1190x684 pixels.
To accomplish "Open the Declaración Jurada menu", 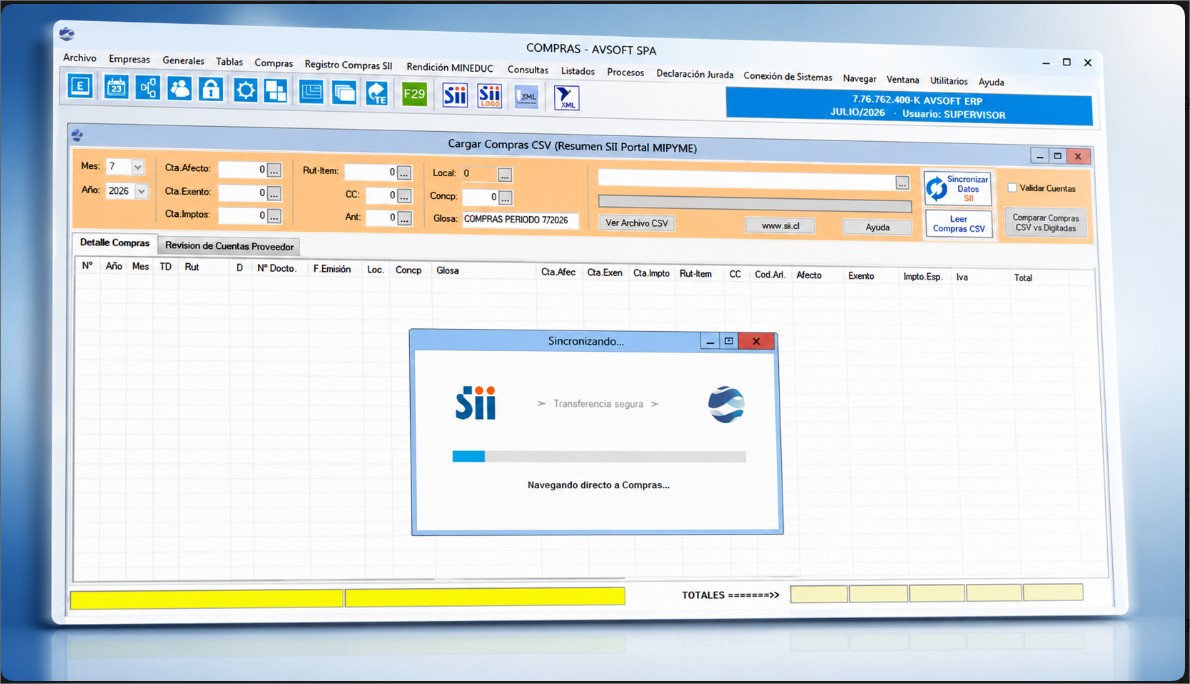I will [694, 74].
